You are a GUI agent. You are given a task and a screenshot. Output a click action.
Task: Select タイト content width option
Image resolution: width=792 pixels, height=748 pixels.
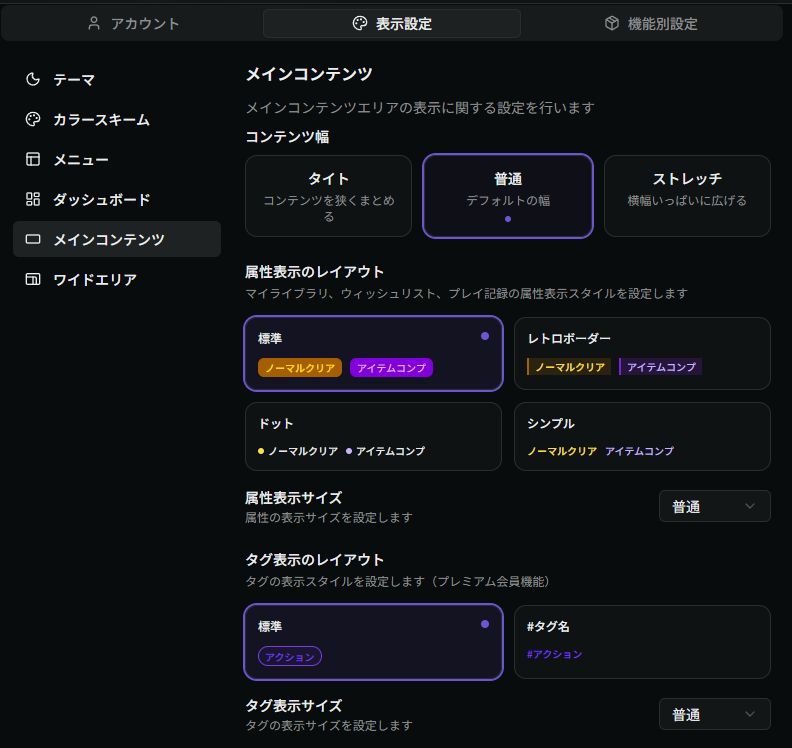point(328,196)
